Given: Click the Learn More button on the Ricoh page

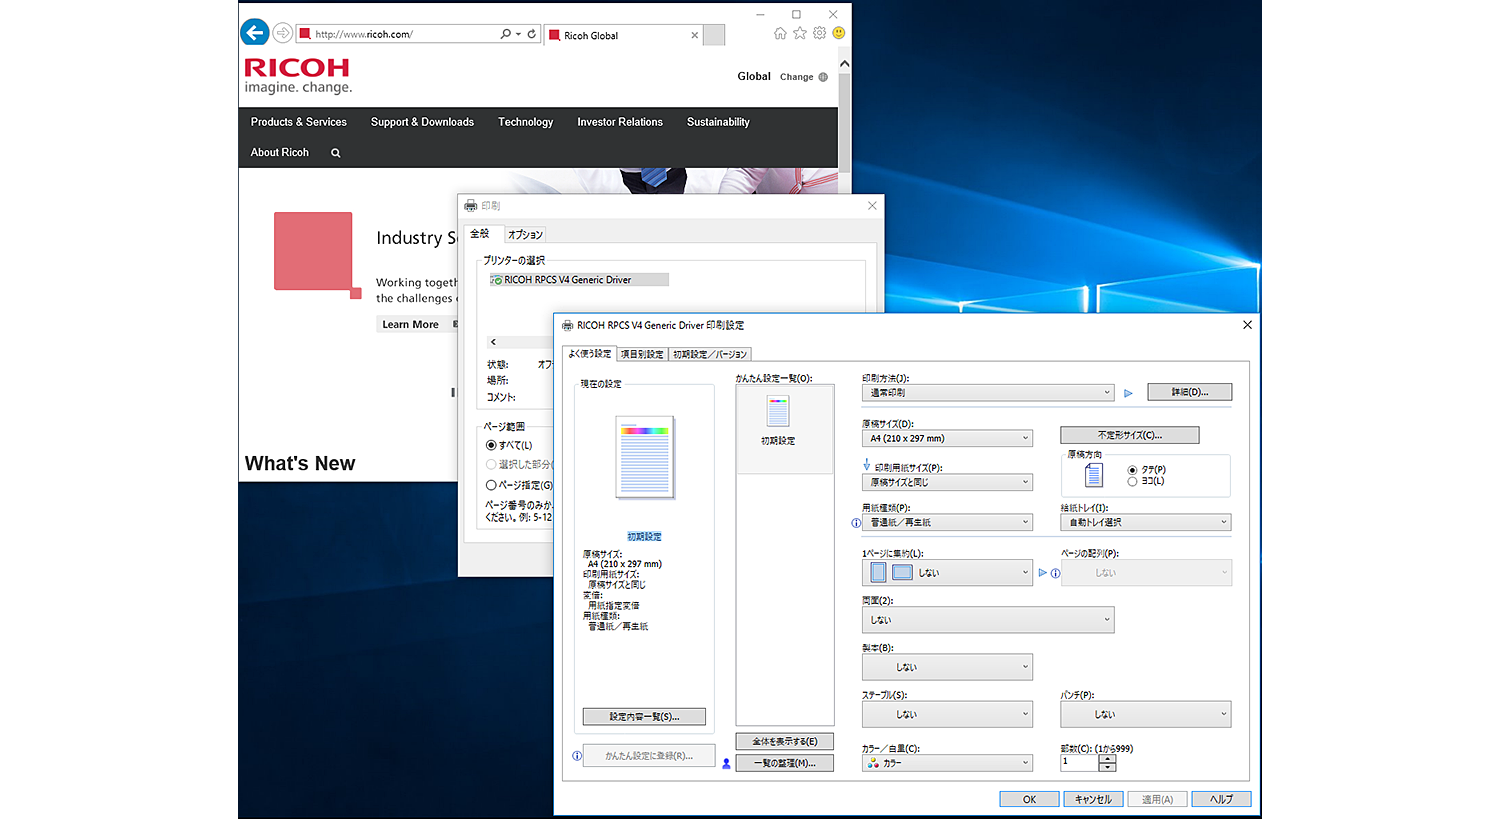Looking at the screenshot, I should click(x=411, y=323).
